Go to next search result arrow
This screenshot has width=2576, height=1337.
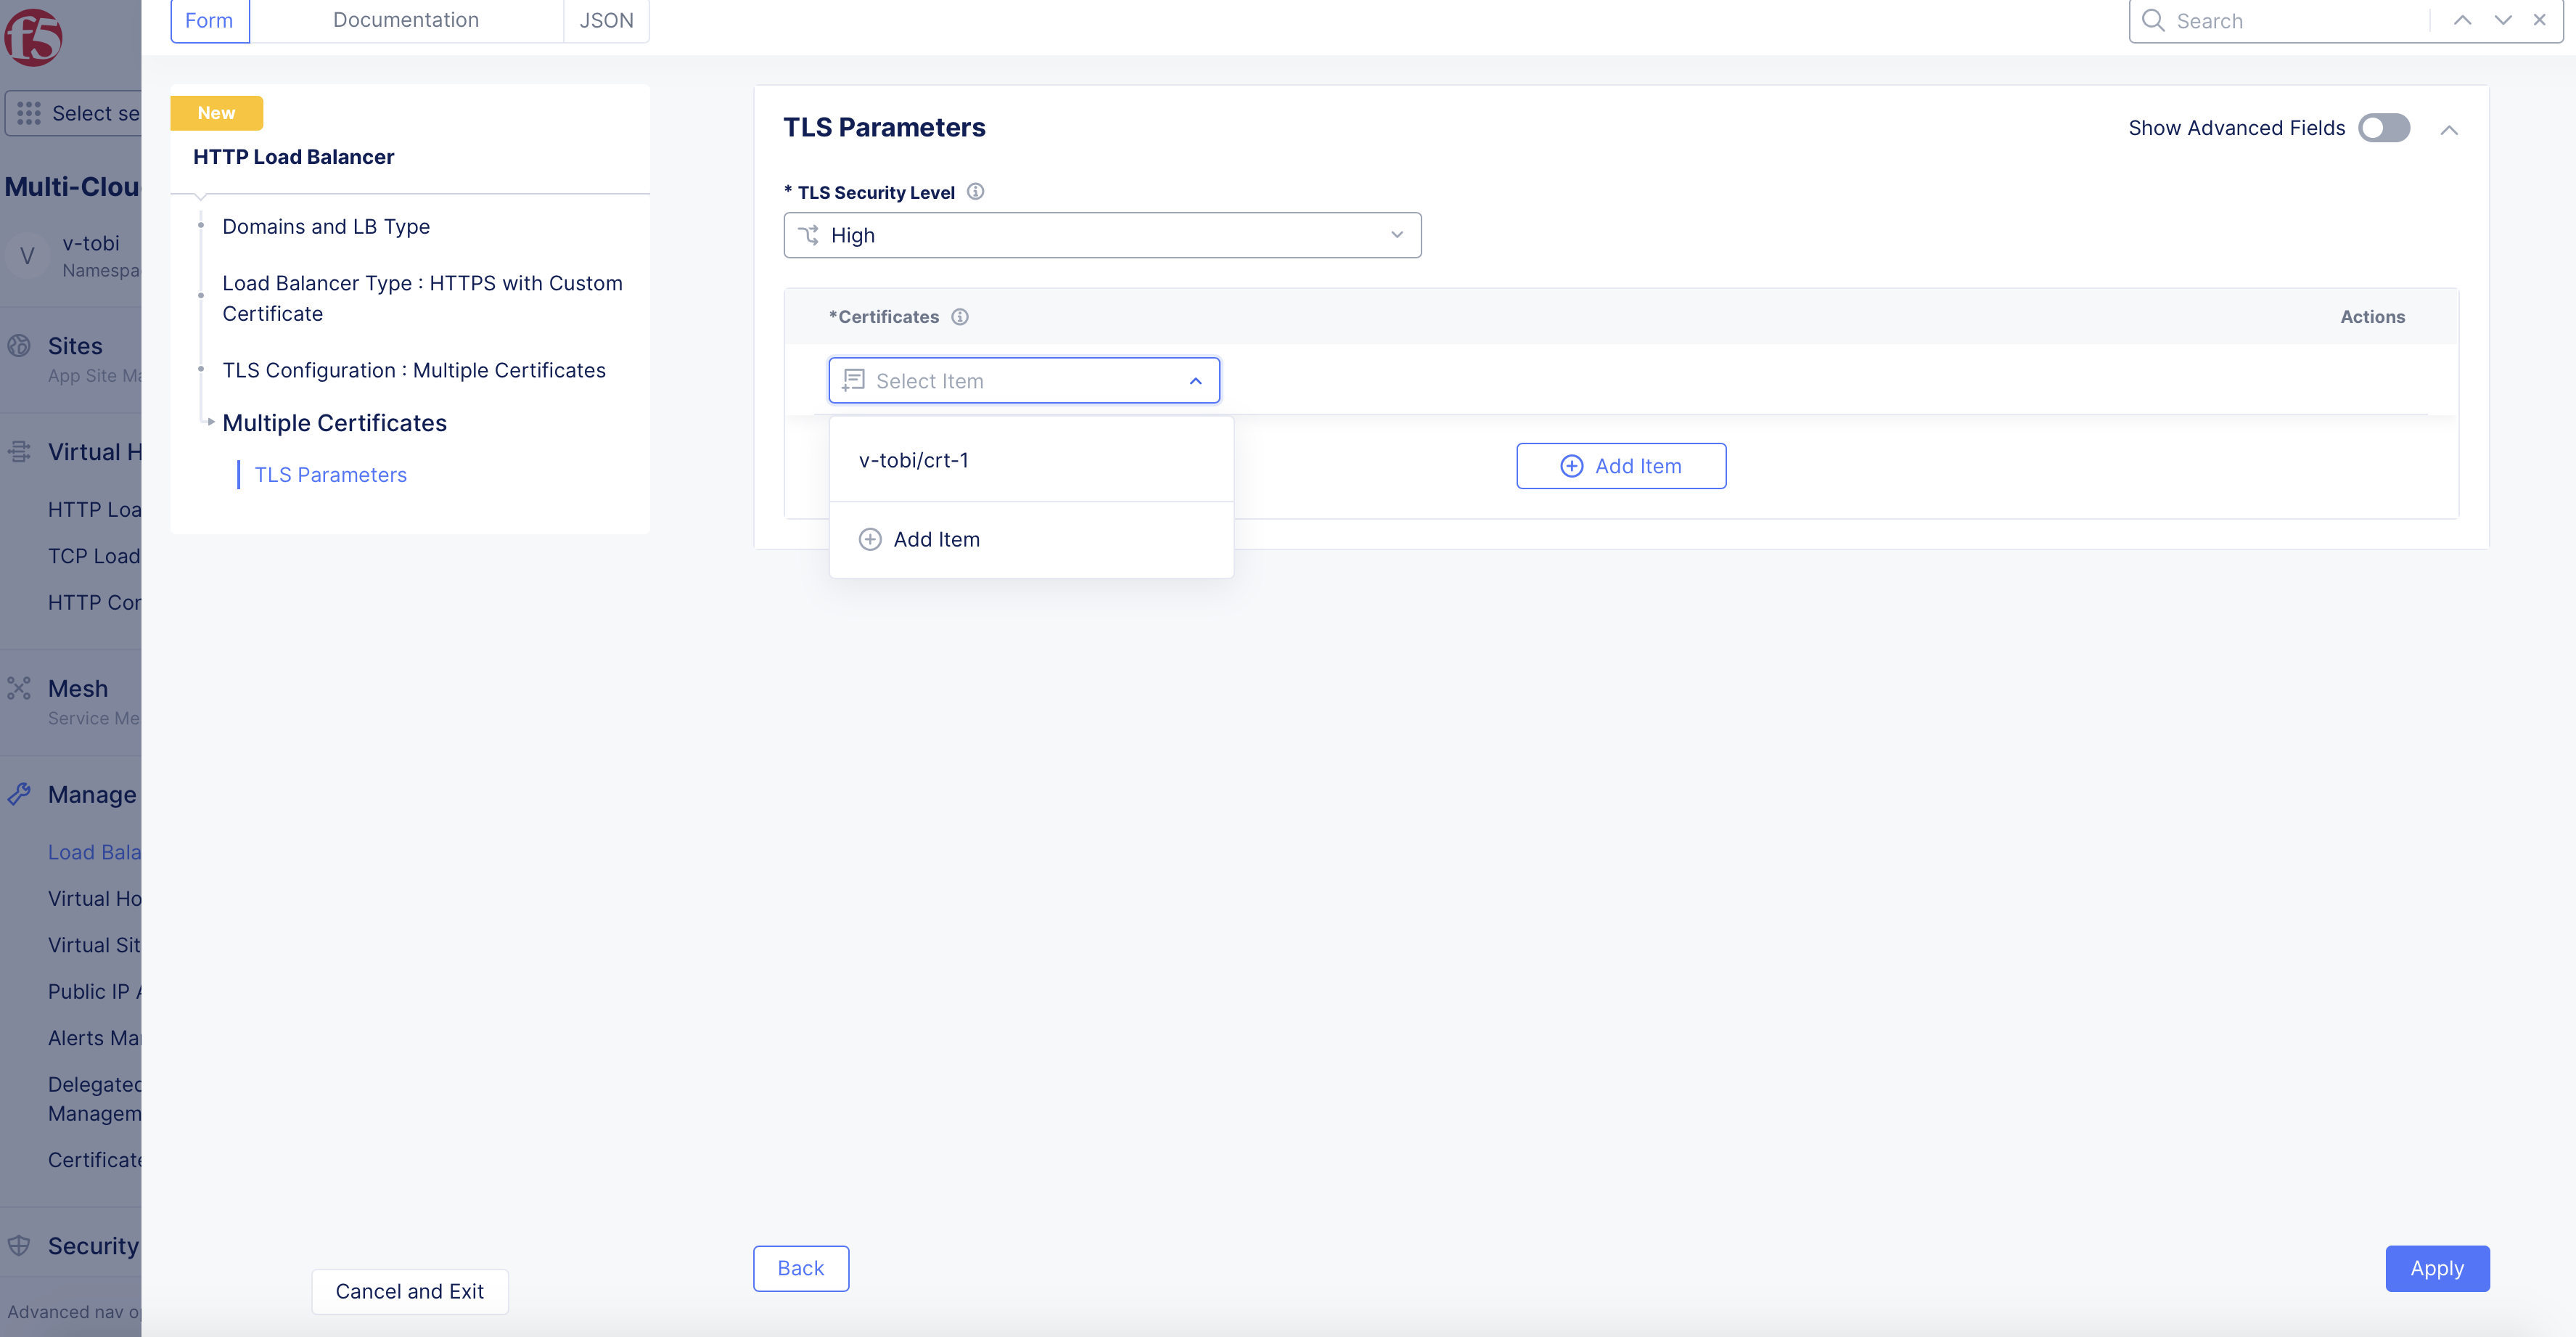pyautogui.click(x=2502, y=20)
